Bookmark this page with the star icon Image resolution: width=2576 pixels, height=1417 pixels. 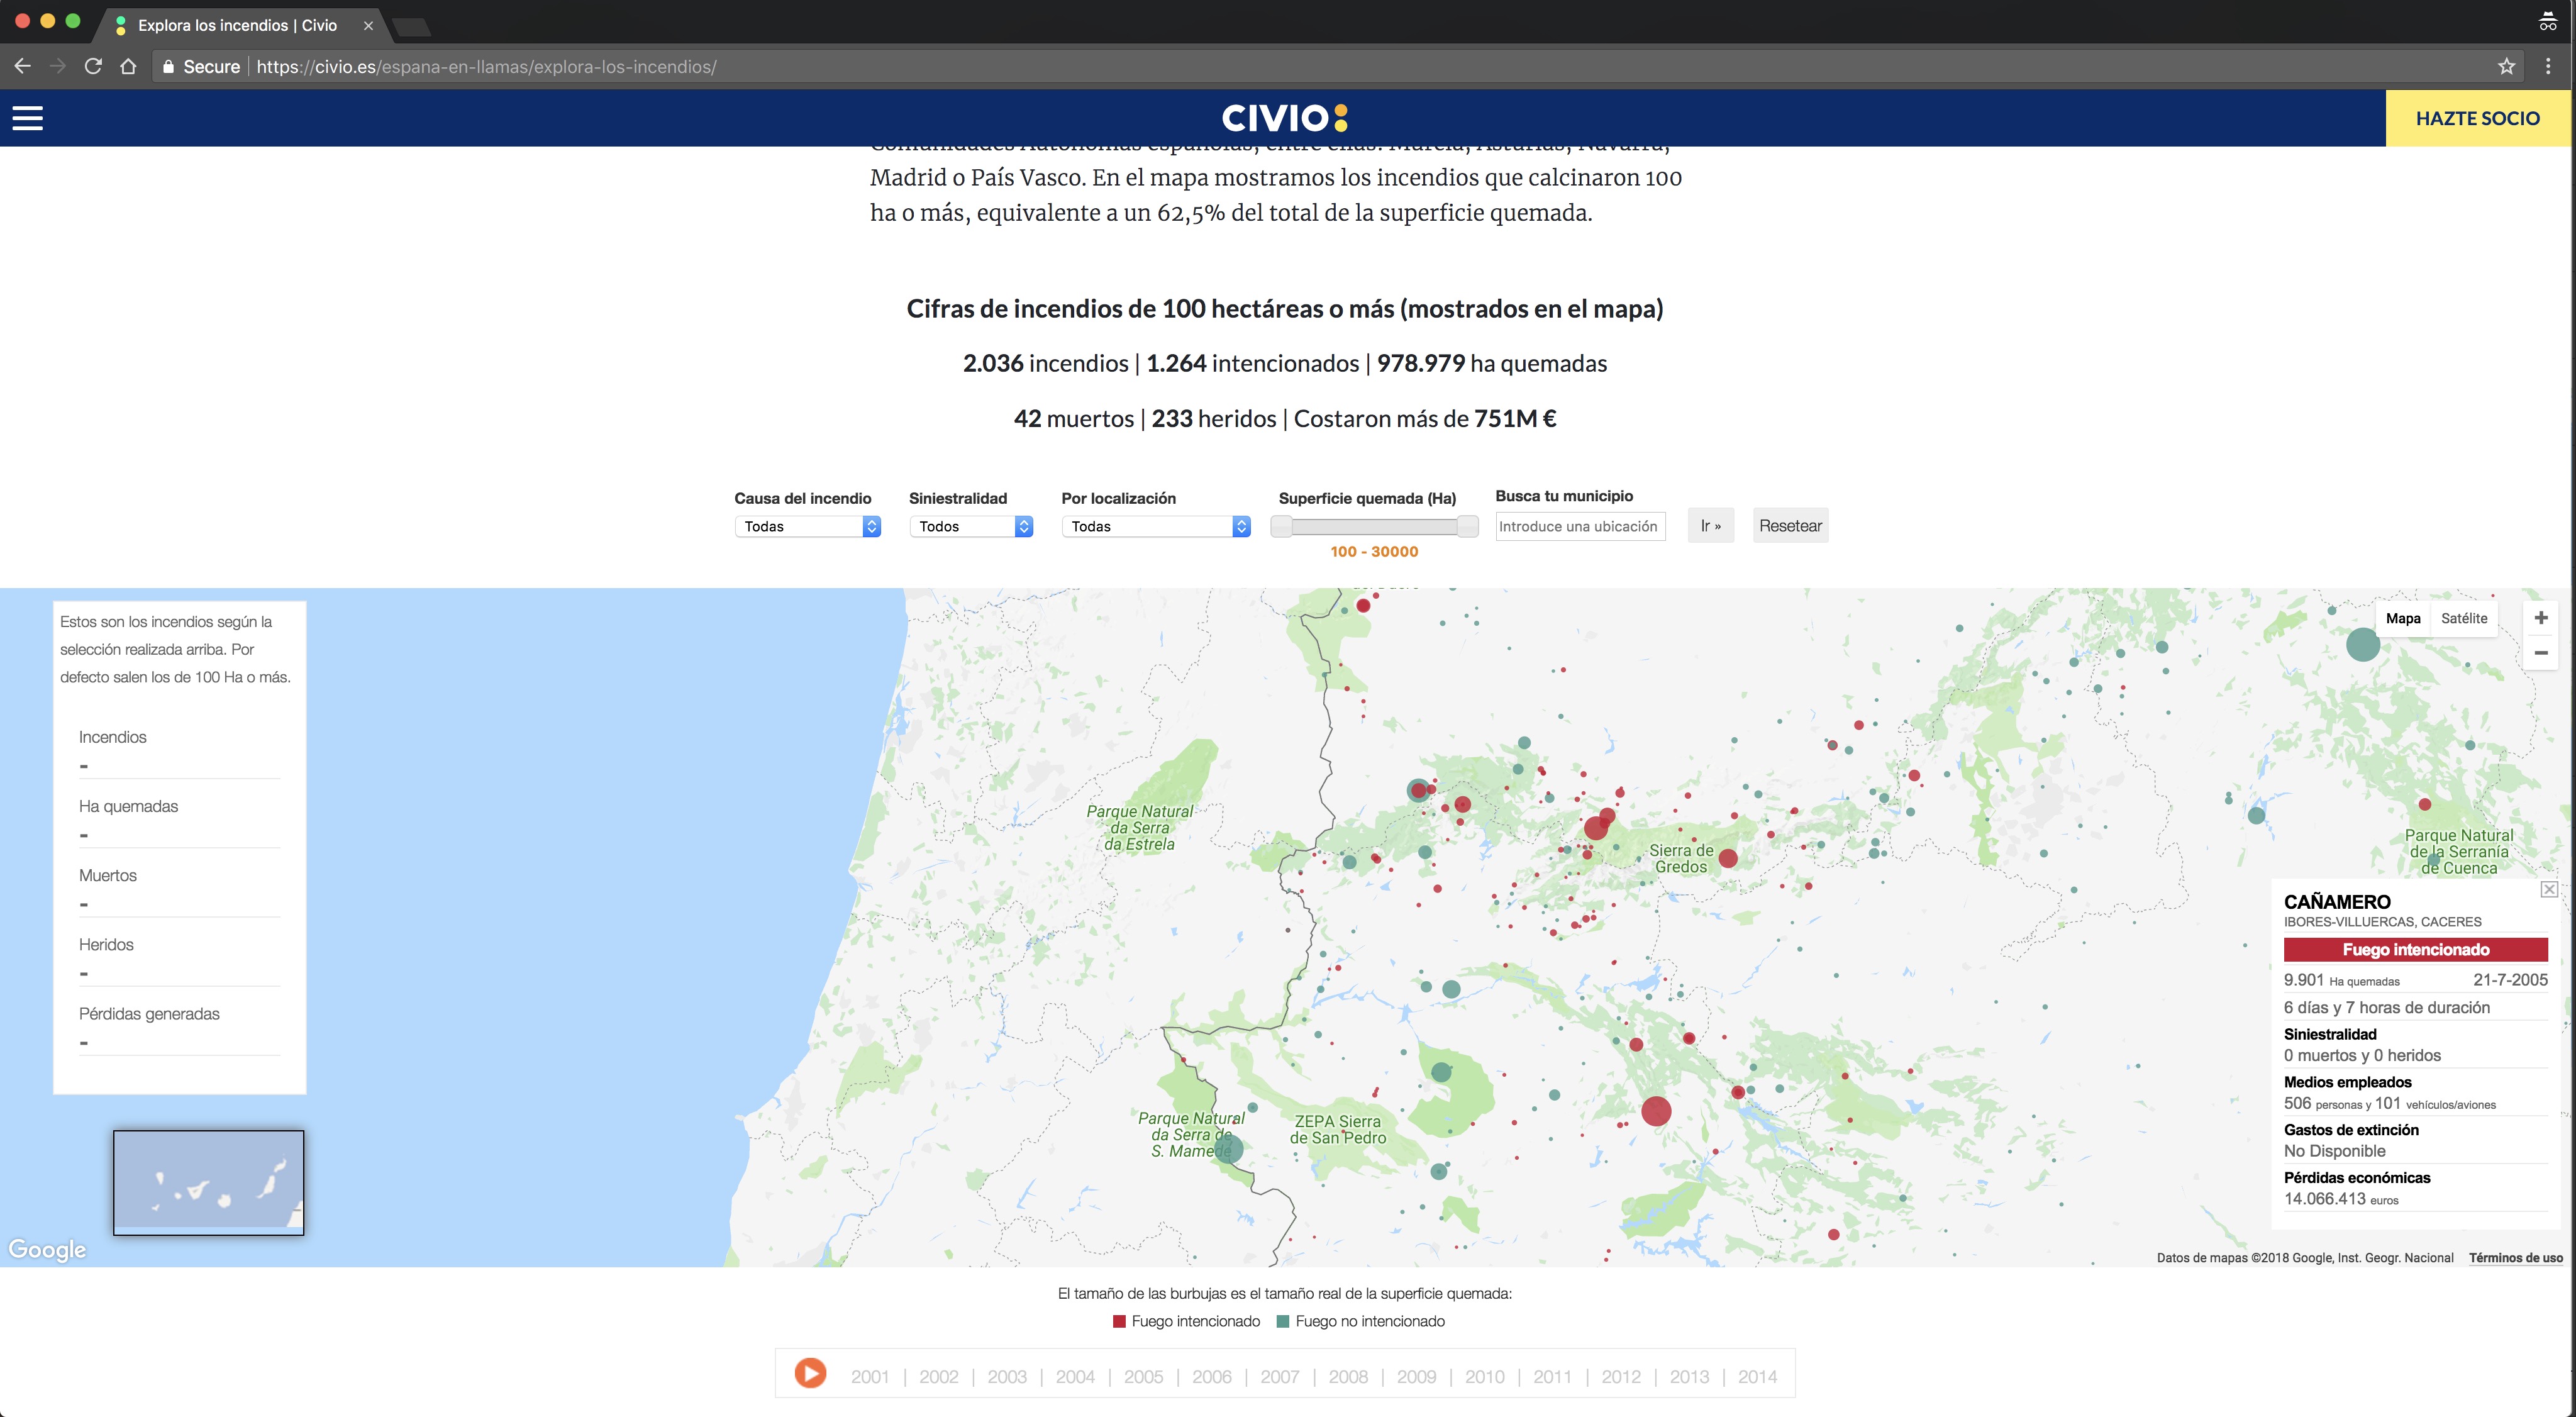pos(2505,66)
